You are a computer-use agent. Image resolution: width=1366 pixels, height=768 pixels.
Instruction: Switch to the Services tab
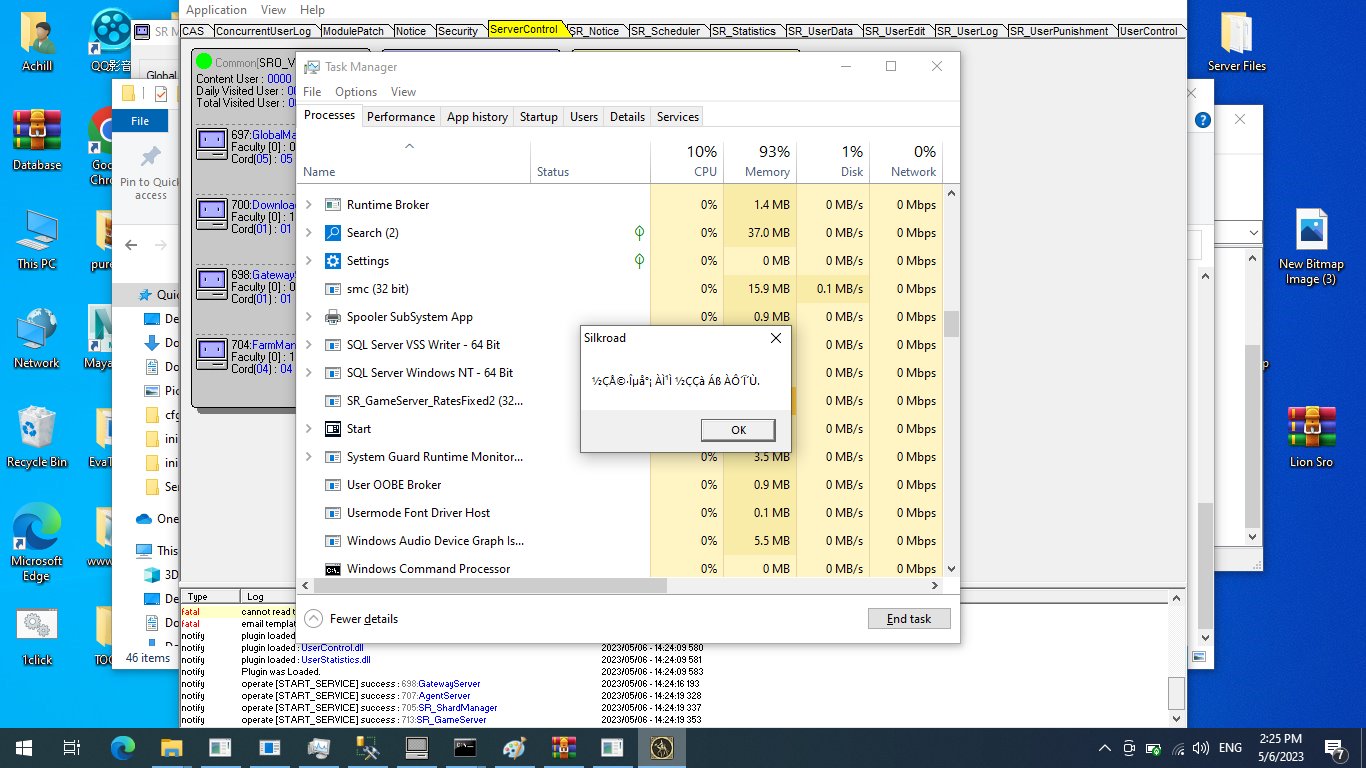(678, 117)
